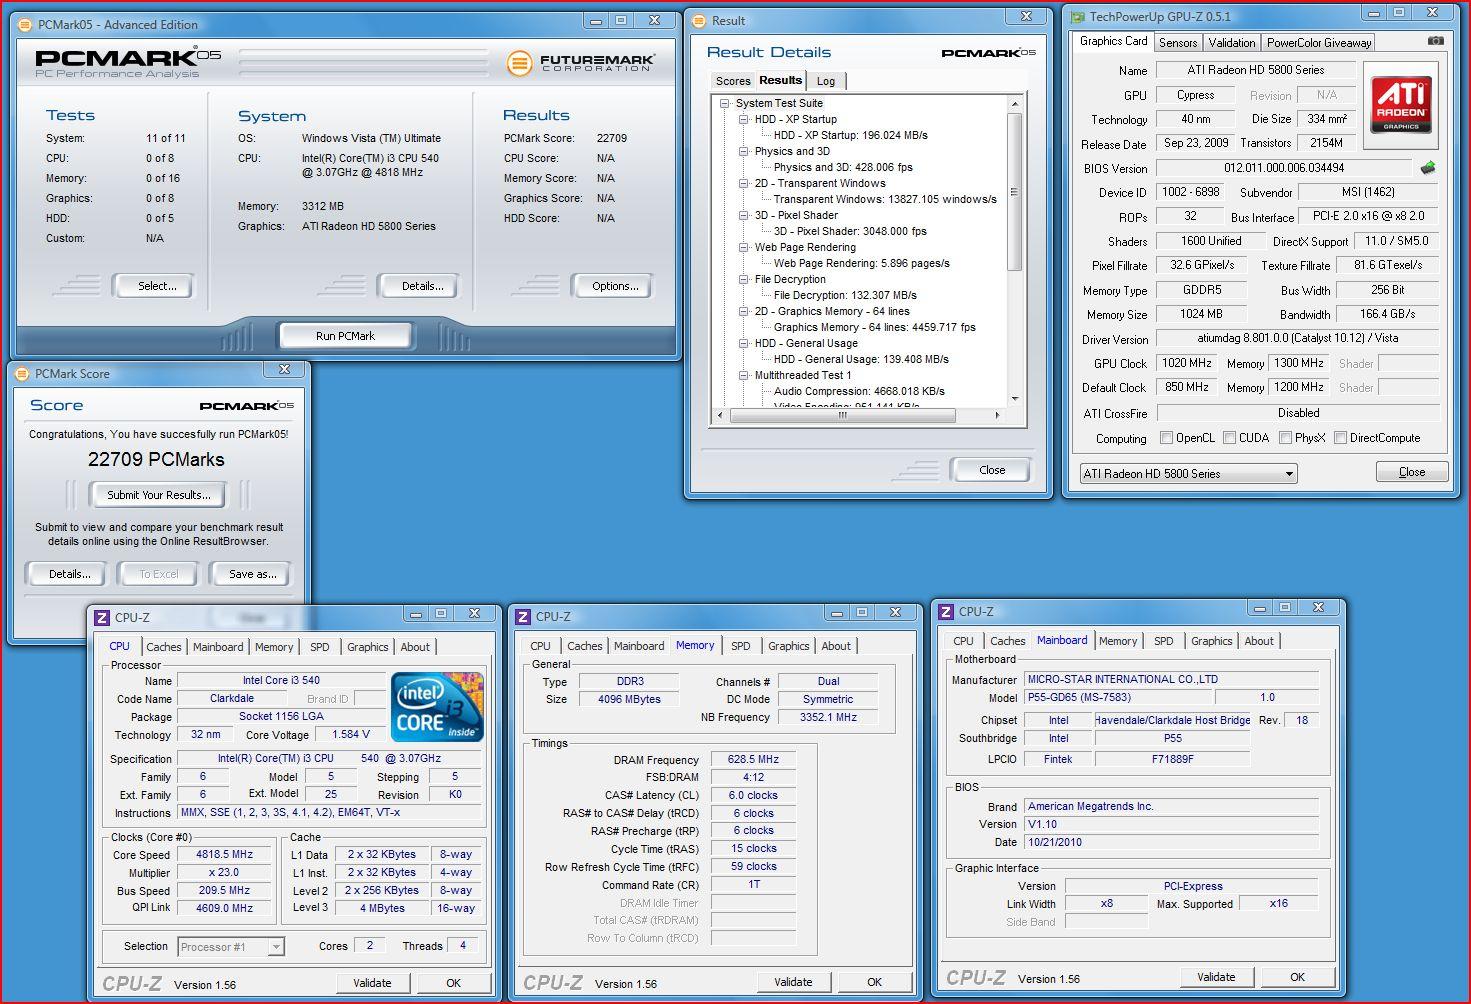
Task: Open the Validation tab in GPU-Z
Action: point(1232,42)
